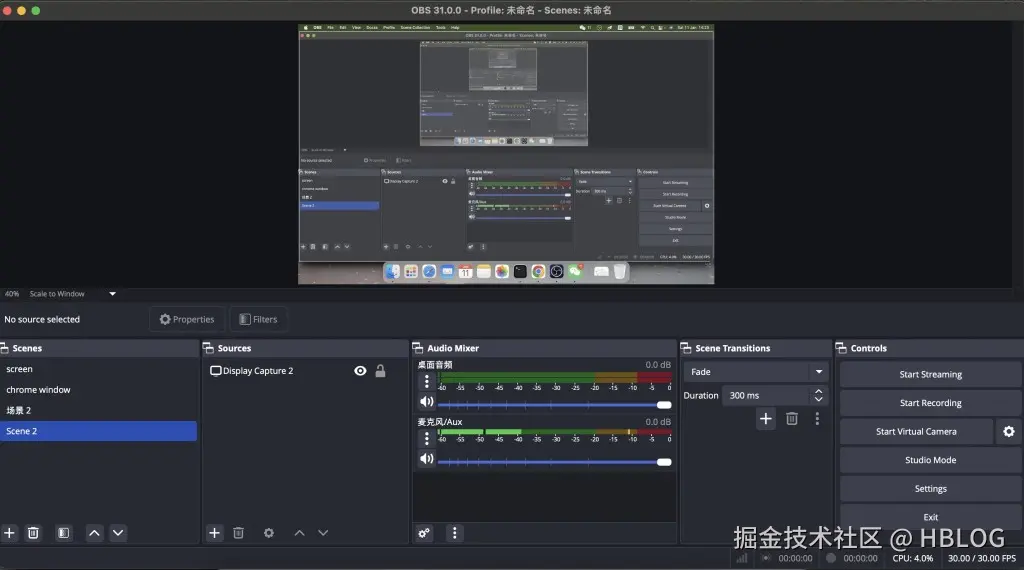Click the 300 ms Duration field

click(767, 395)
